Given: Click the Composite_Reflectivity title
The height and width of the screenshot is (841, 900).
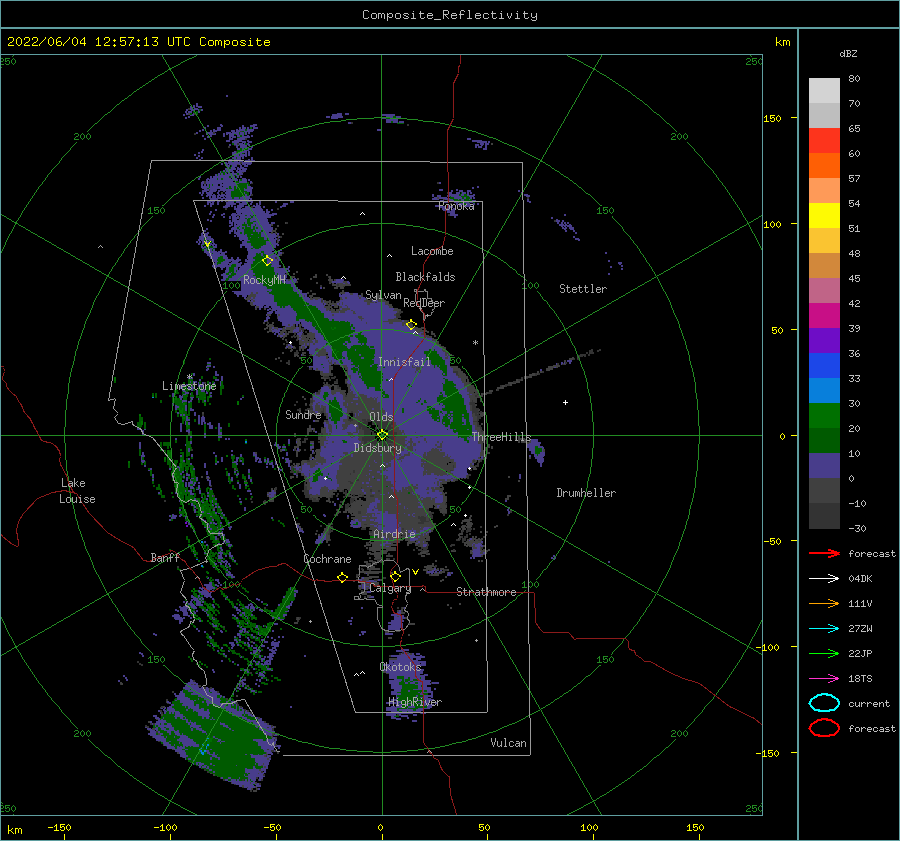Looking at the screenshot, I should tap(449, 15).
